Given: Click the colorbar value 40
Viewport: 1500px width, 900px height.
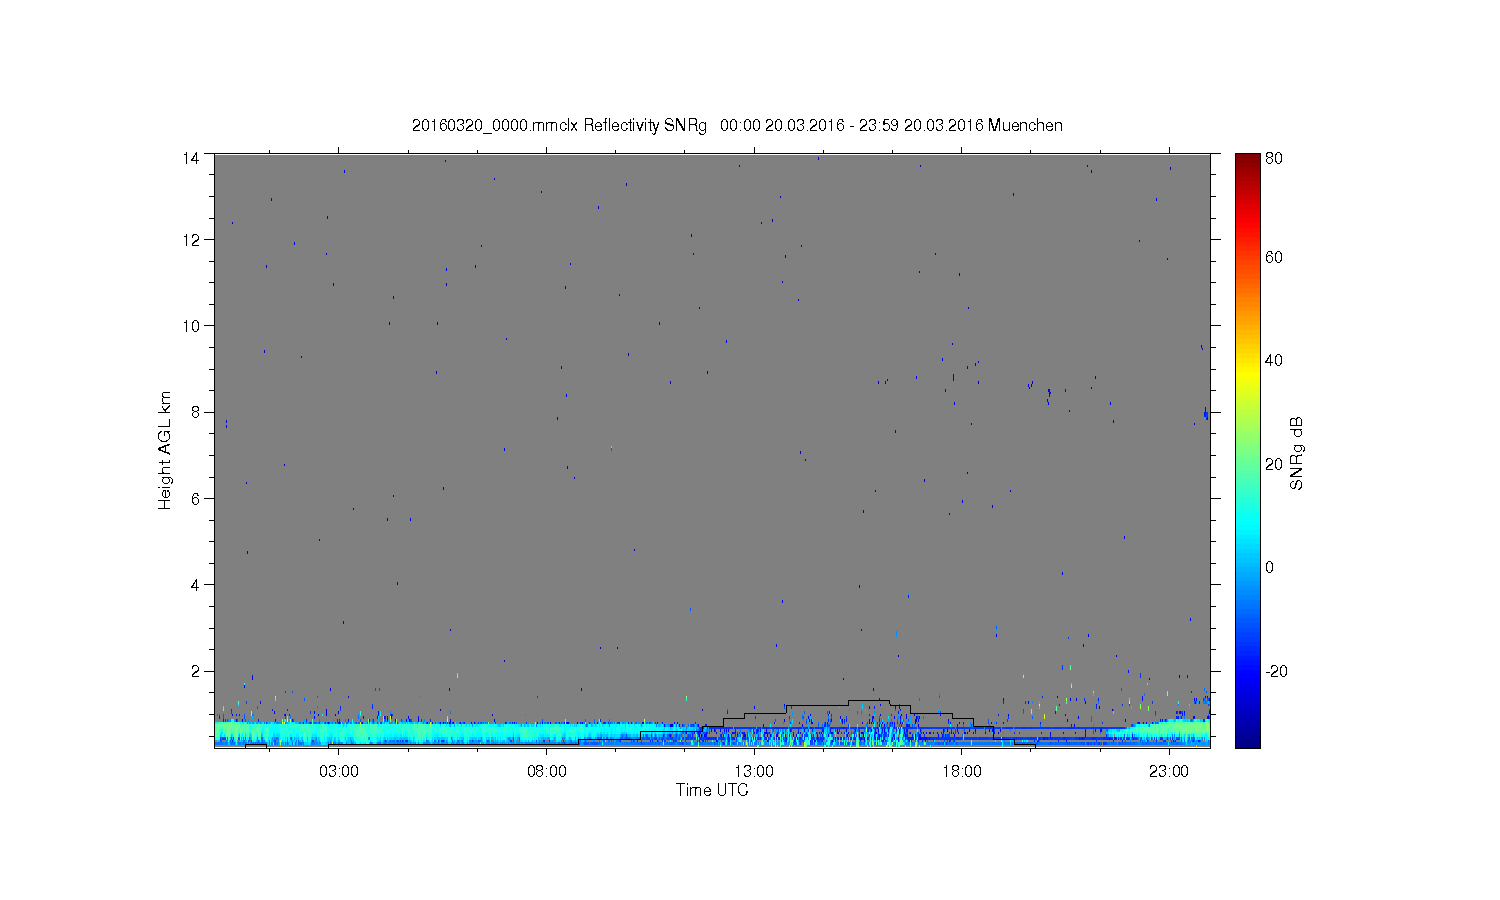Looking at the screenshot, I should point(1274,361).
